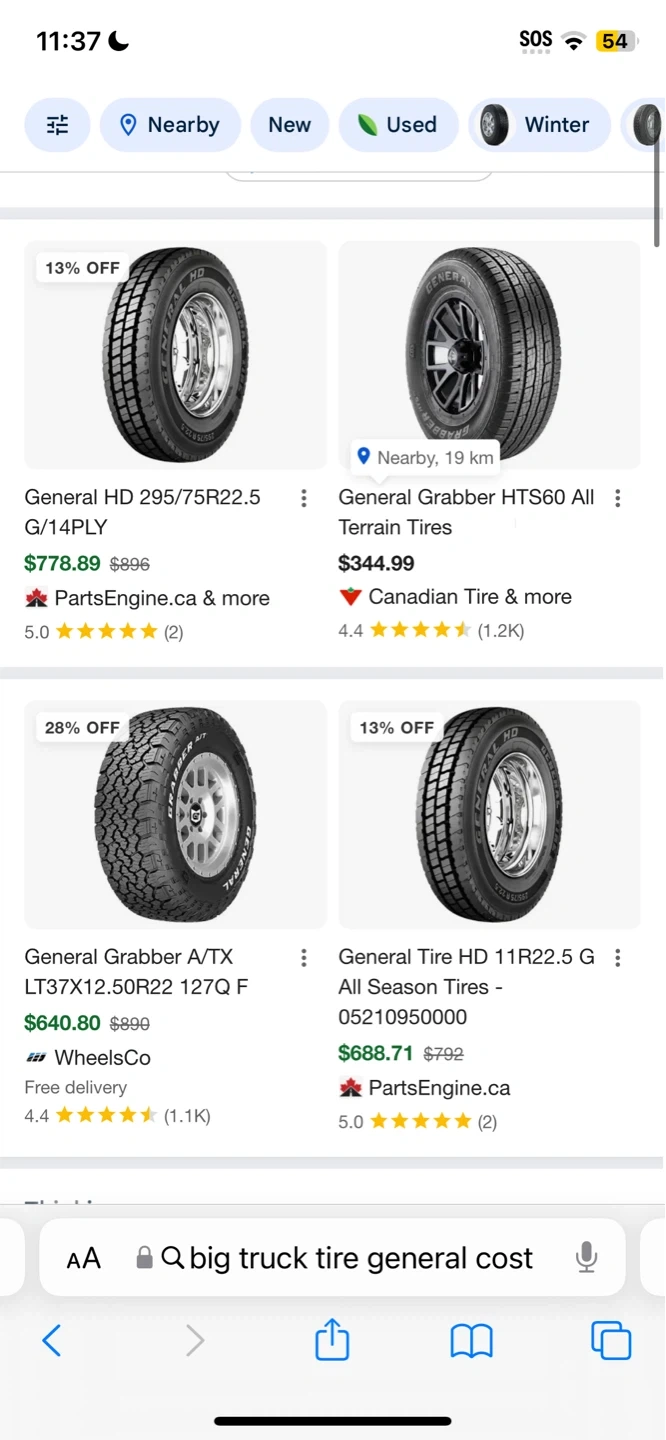Viewport: 666px width, 1440px height.
Task: Open Safari tabs overview icon
Action: (610, 1340)
